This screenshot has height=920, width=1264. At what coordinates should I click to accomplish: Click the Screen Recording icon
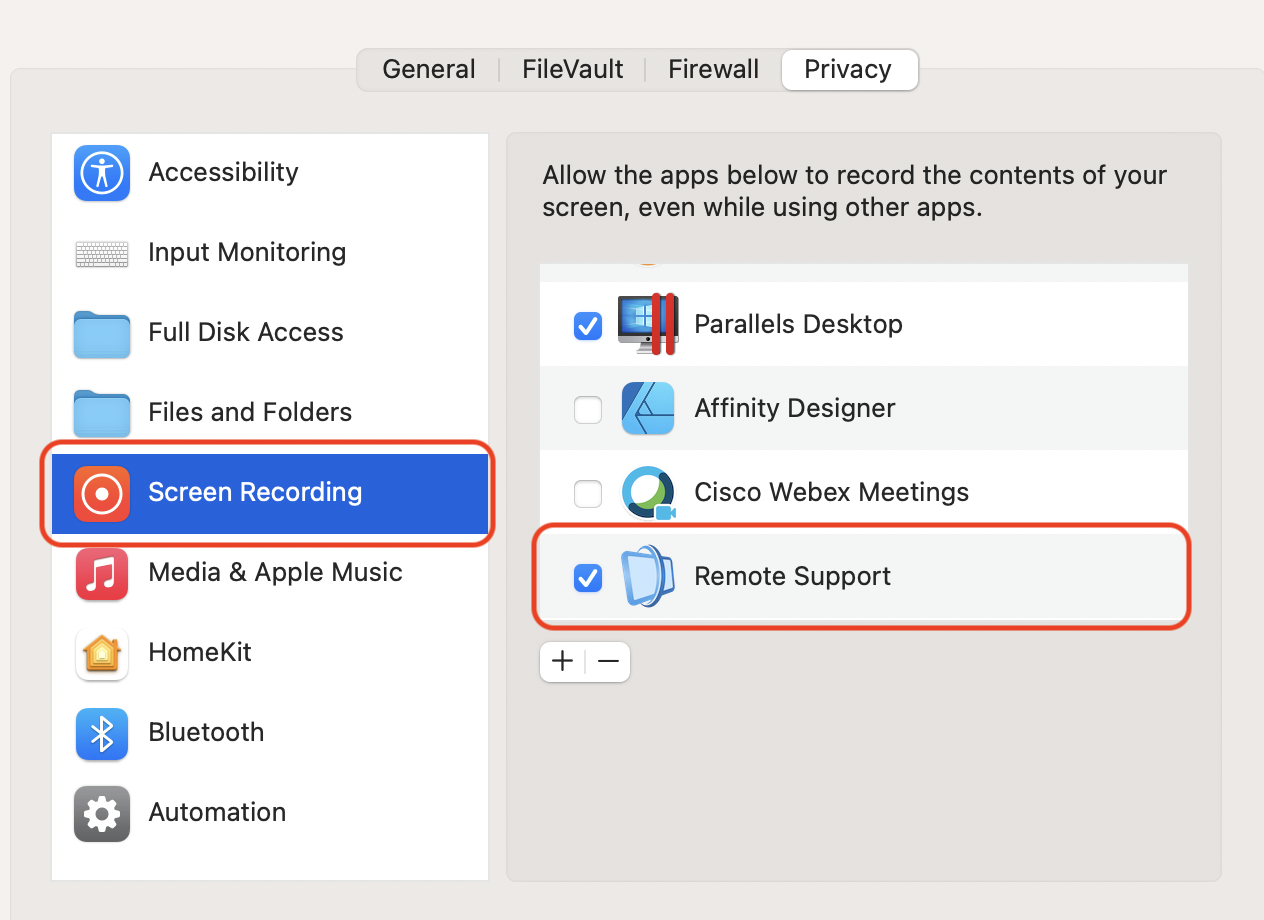(x=102, y=493)
